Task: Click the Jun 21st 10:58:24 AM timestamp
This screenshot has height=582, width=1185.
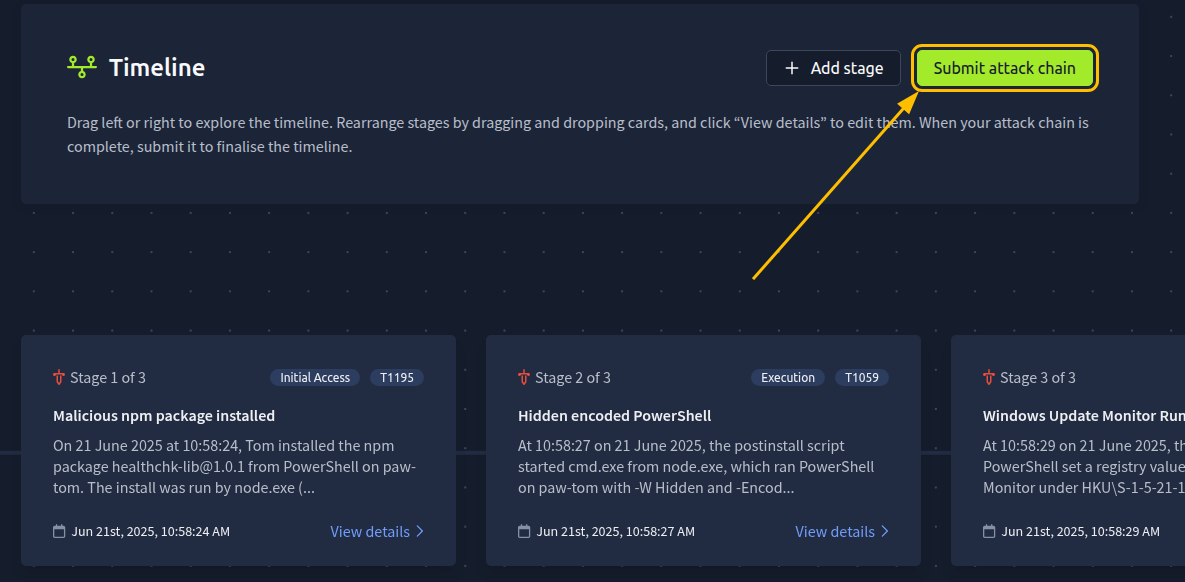Action: tap(150, 531)
